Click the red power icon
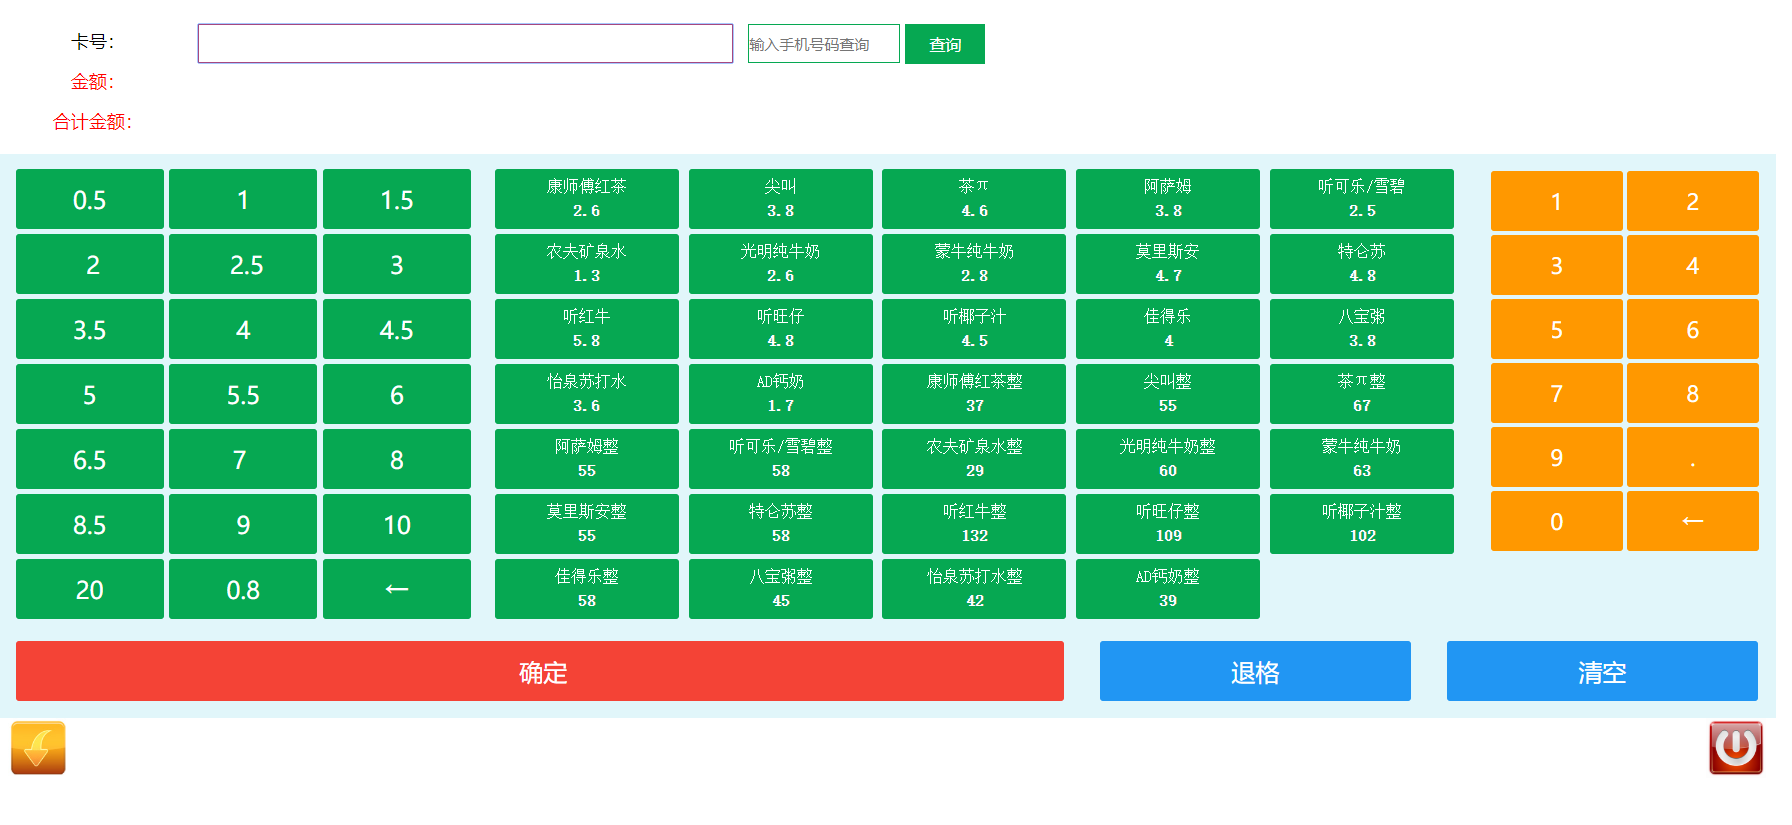This screenshot has width=1792, height=825. [1735, 748]
